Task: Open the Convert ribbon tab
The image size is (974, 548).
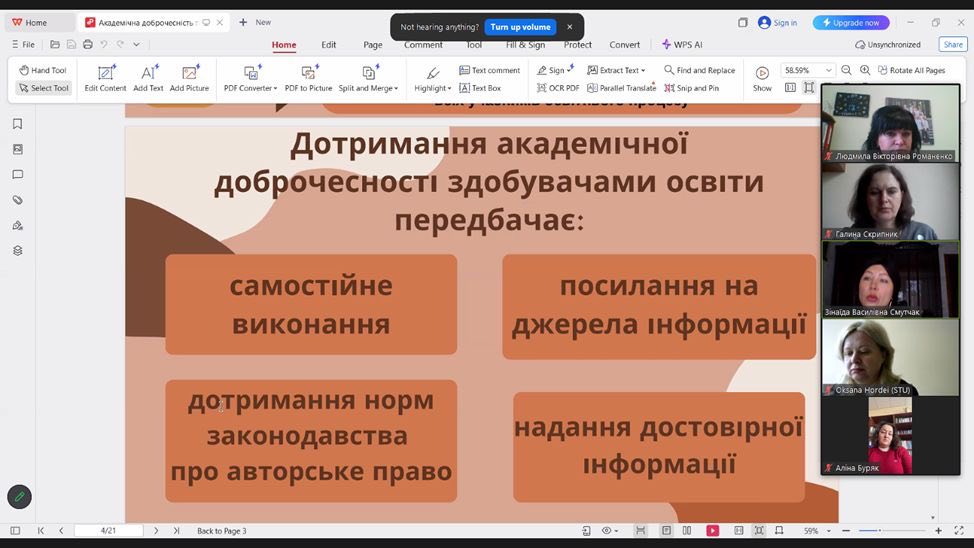Action: tap(624, 45)
